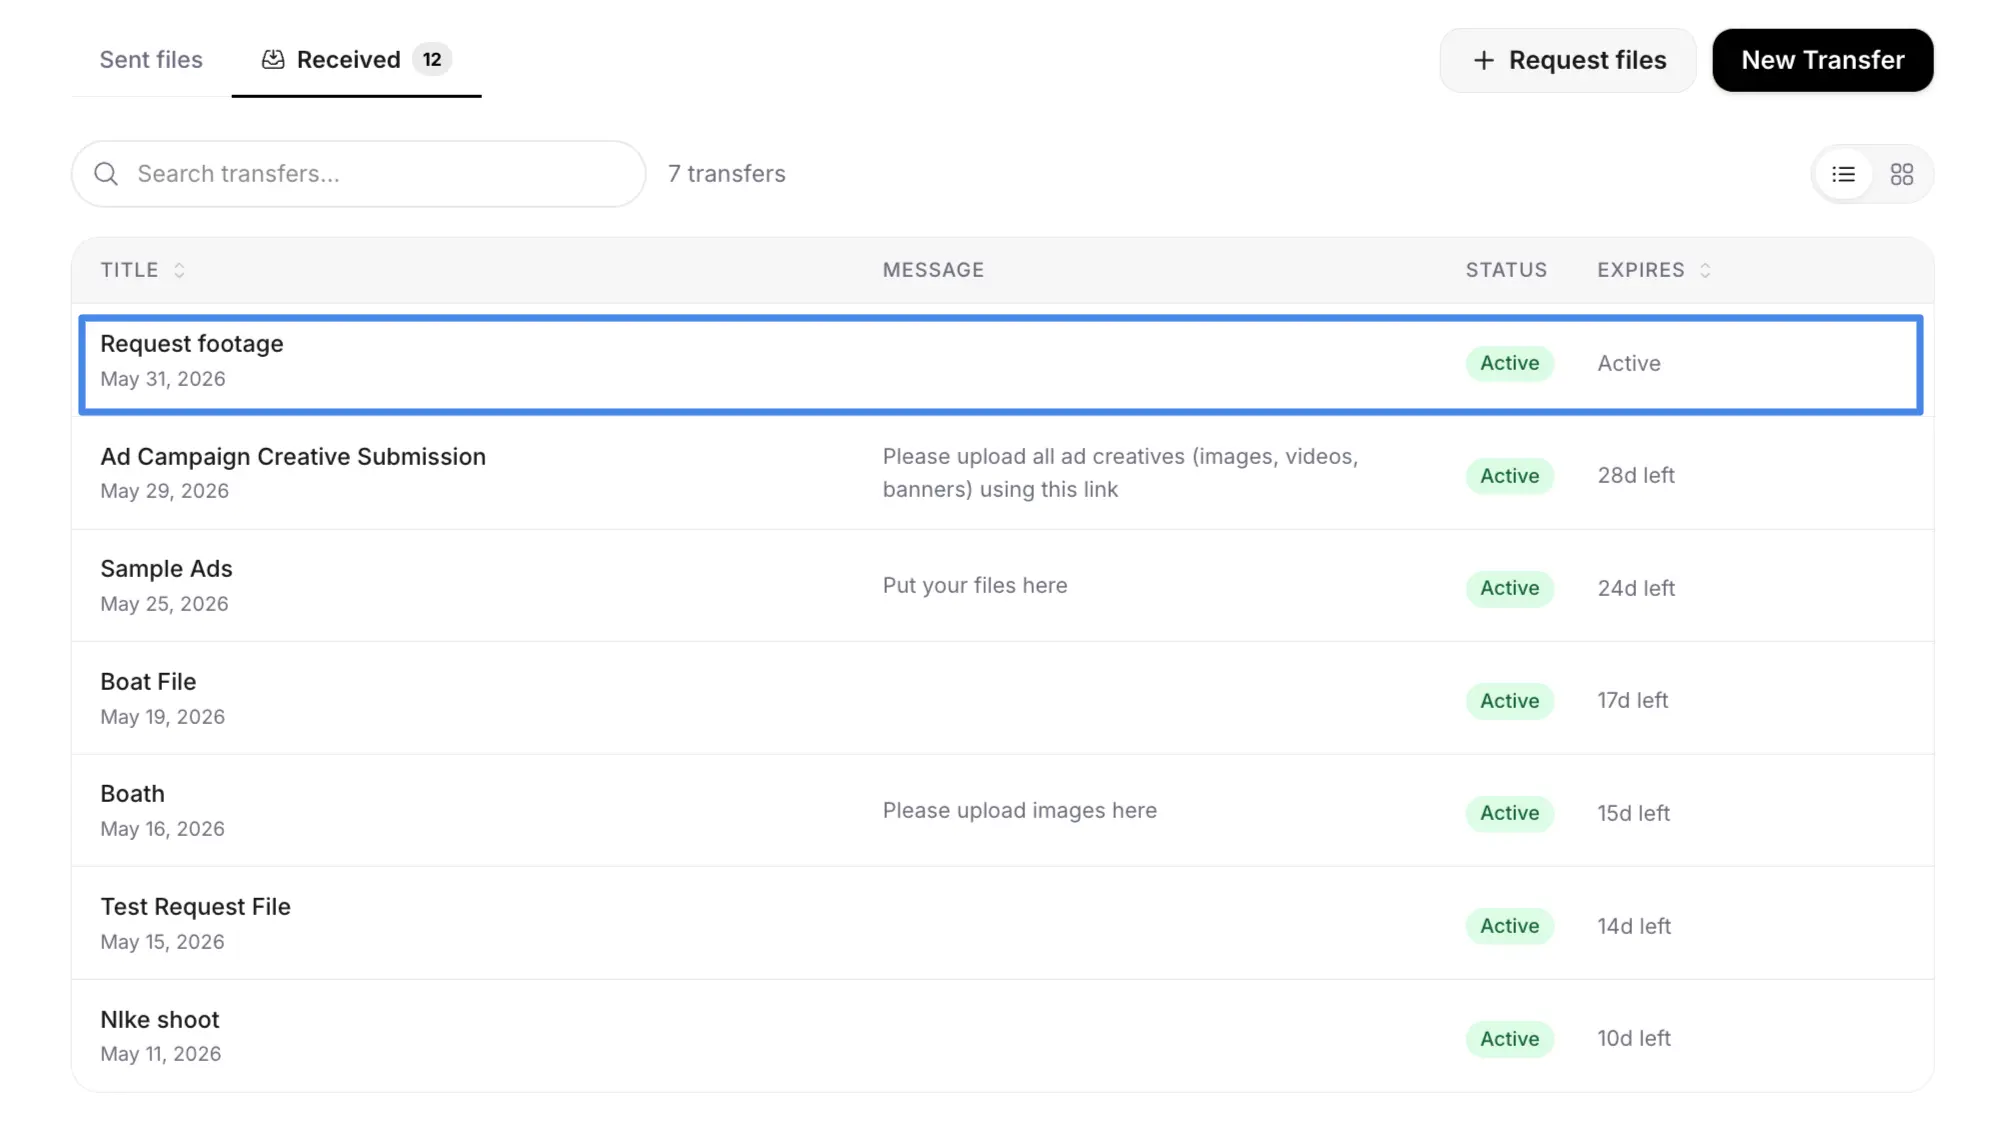Click the Request files button
Screen dimensions: 2008x1146
1567,61
